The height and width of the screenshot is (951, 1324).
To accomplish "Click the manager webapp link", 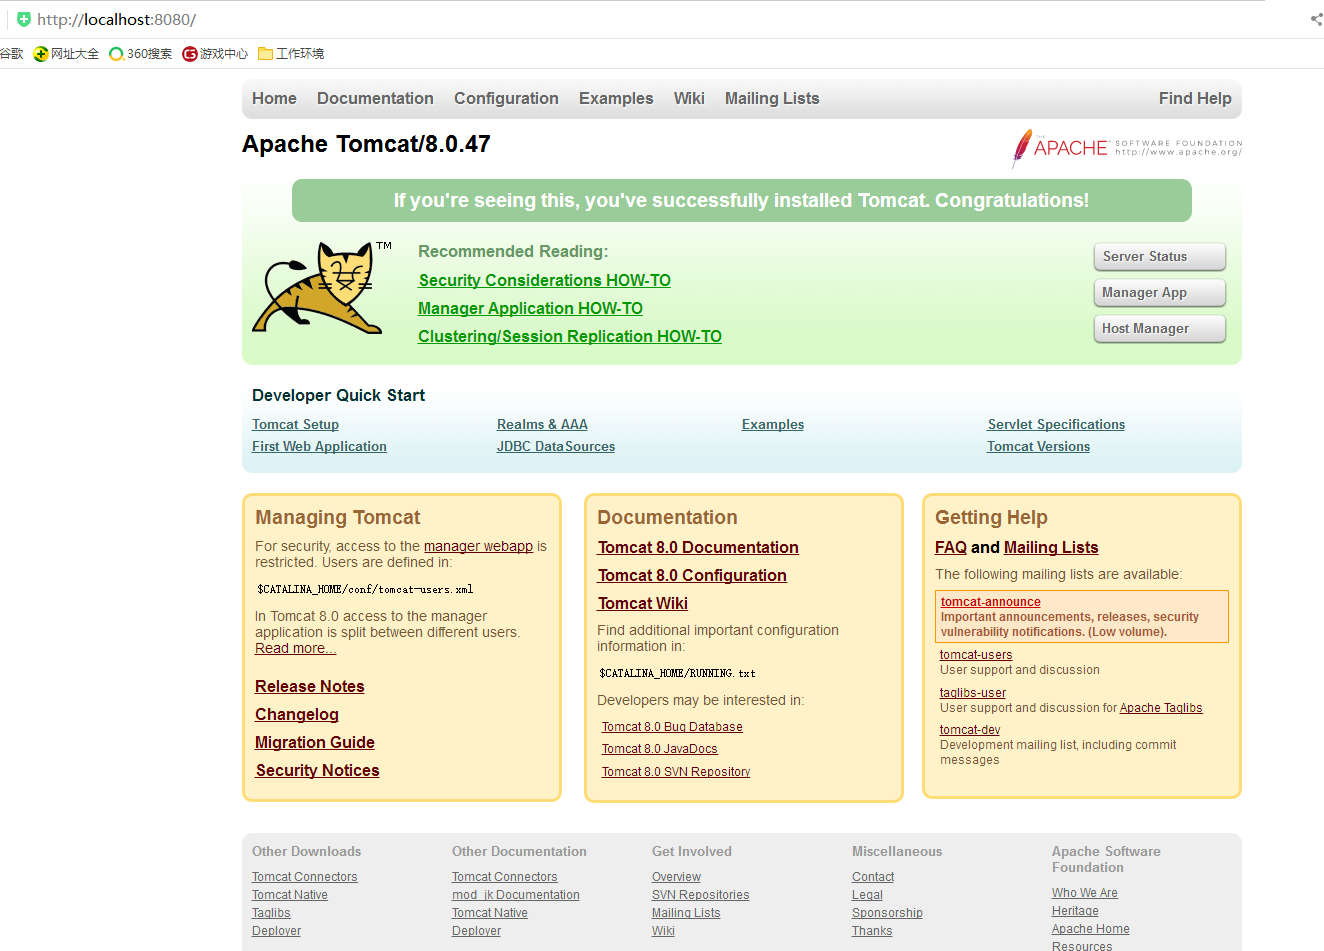I will coord(478,546).
